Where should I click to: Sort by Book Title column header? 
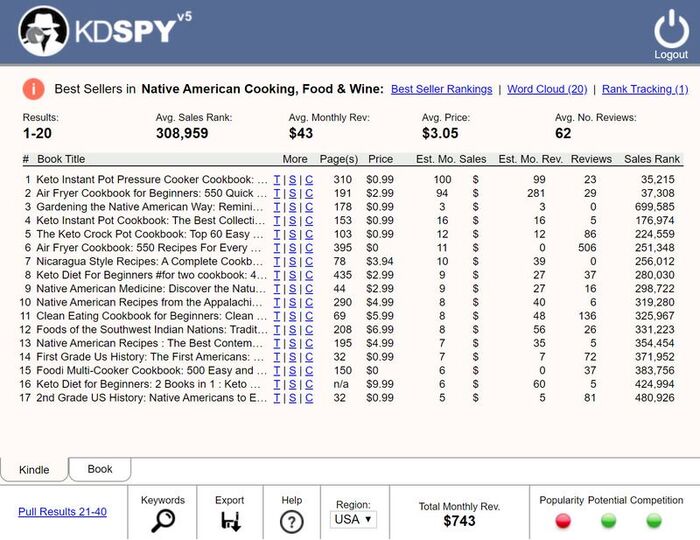pyautogui.click(x=61, y=159)
